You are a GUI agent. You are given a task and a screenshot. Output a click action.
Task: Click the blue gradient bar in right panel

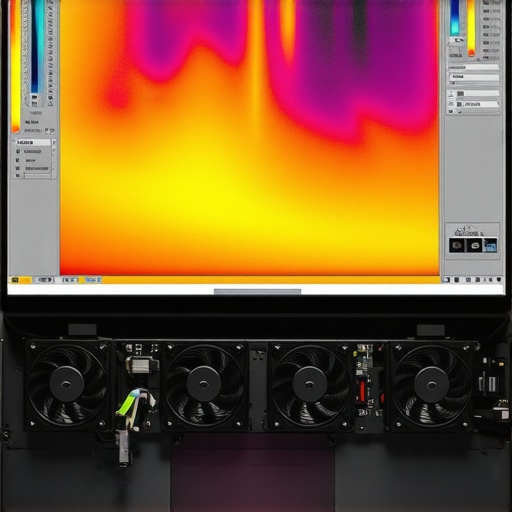click(455, 17)
